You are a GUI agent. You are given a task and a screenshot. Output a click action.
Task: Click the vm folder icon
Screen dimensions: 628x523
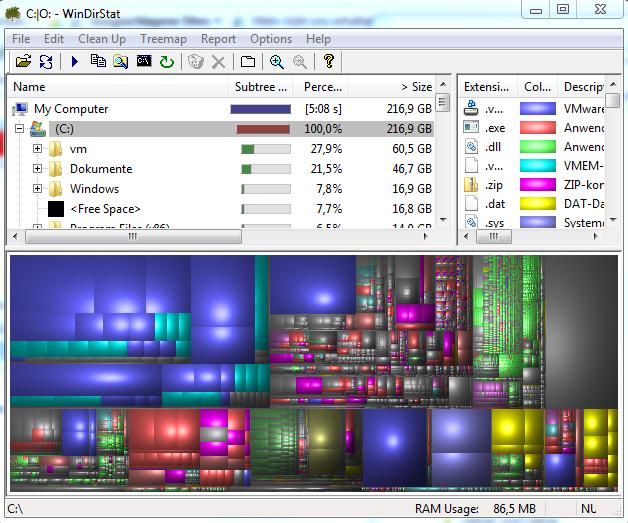55,149
